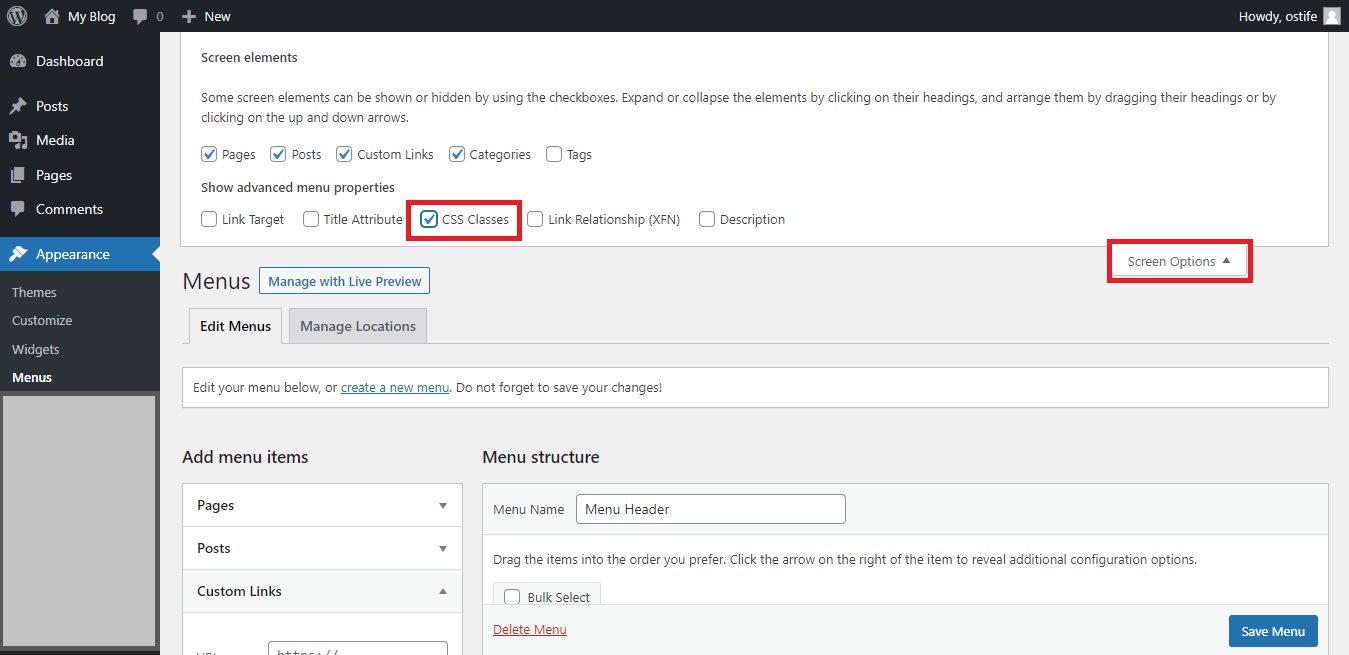Expand the Pages menu items section

point(443,505)
